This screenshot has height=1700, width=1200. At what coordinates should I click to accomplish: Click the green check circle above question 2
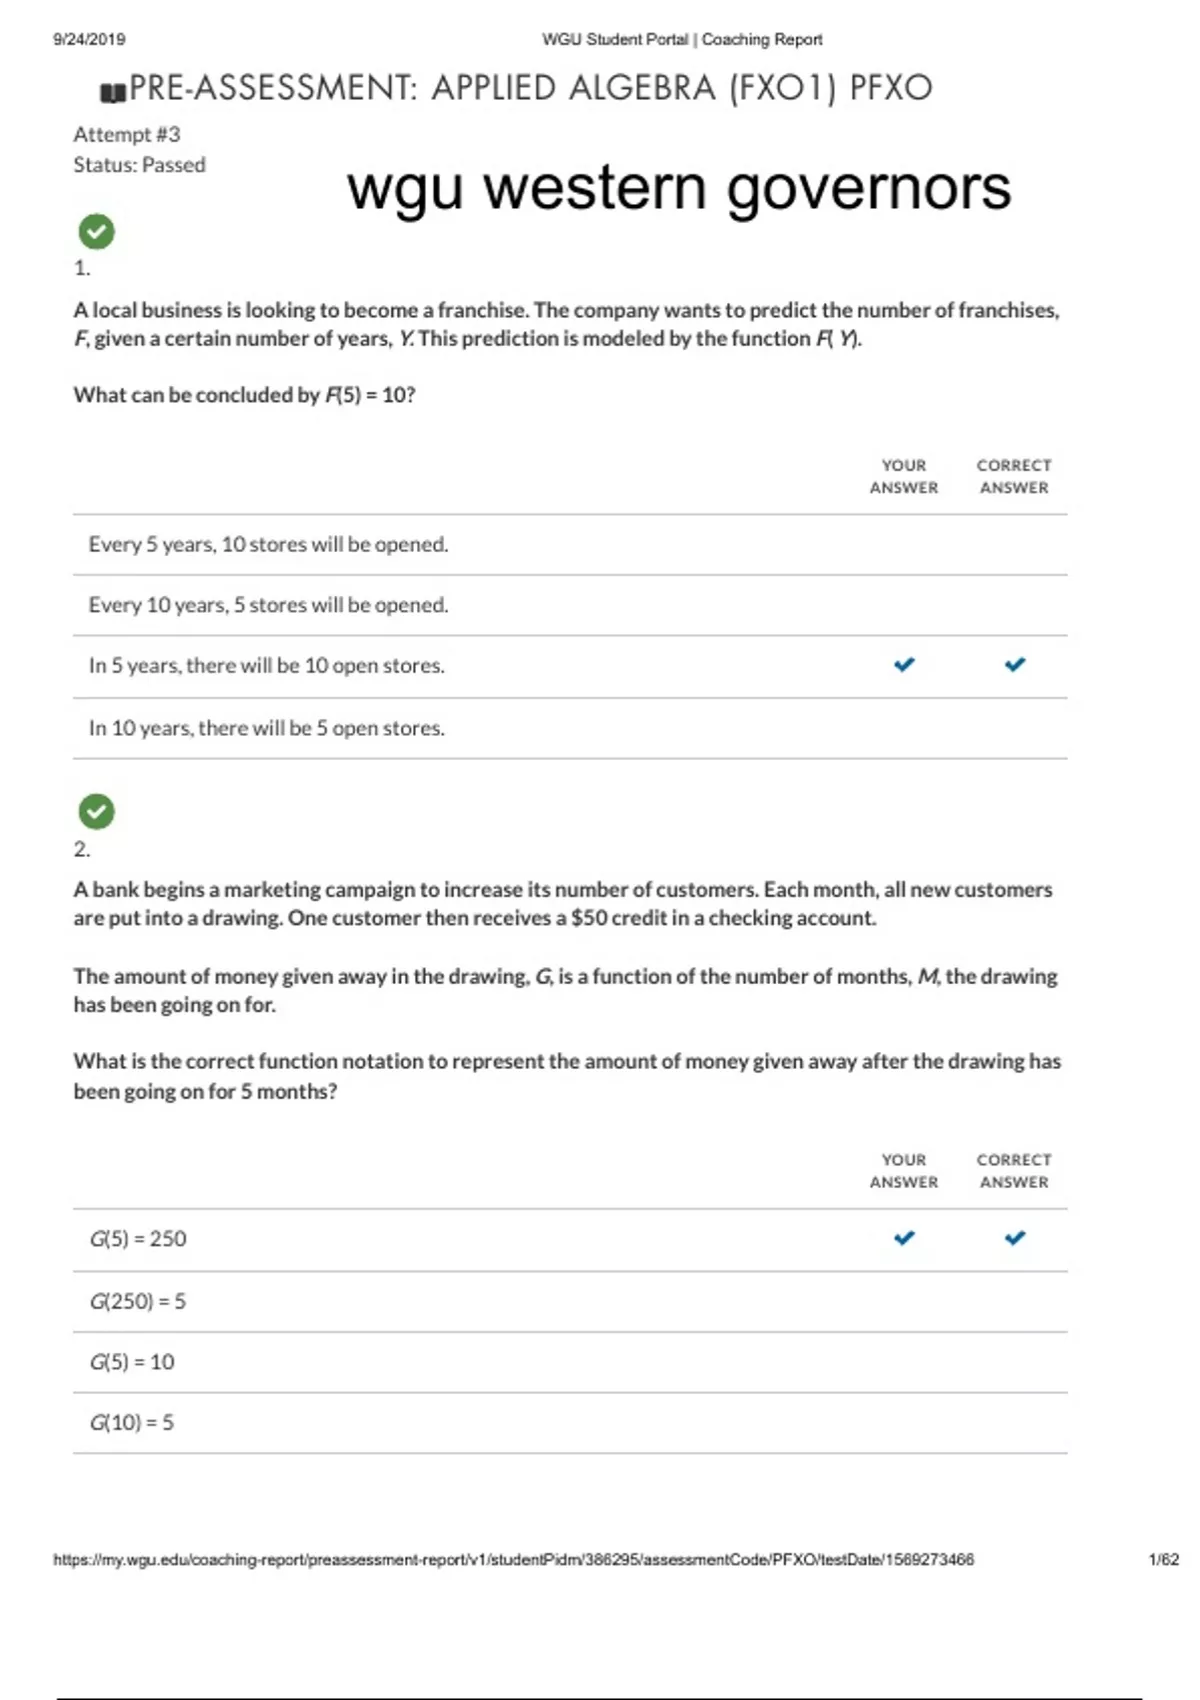tap(96, 812)
